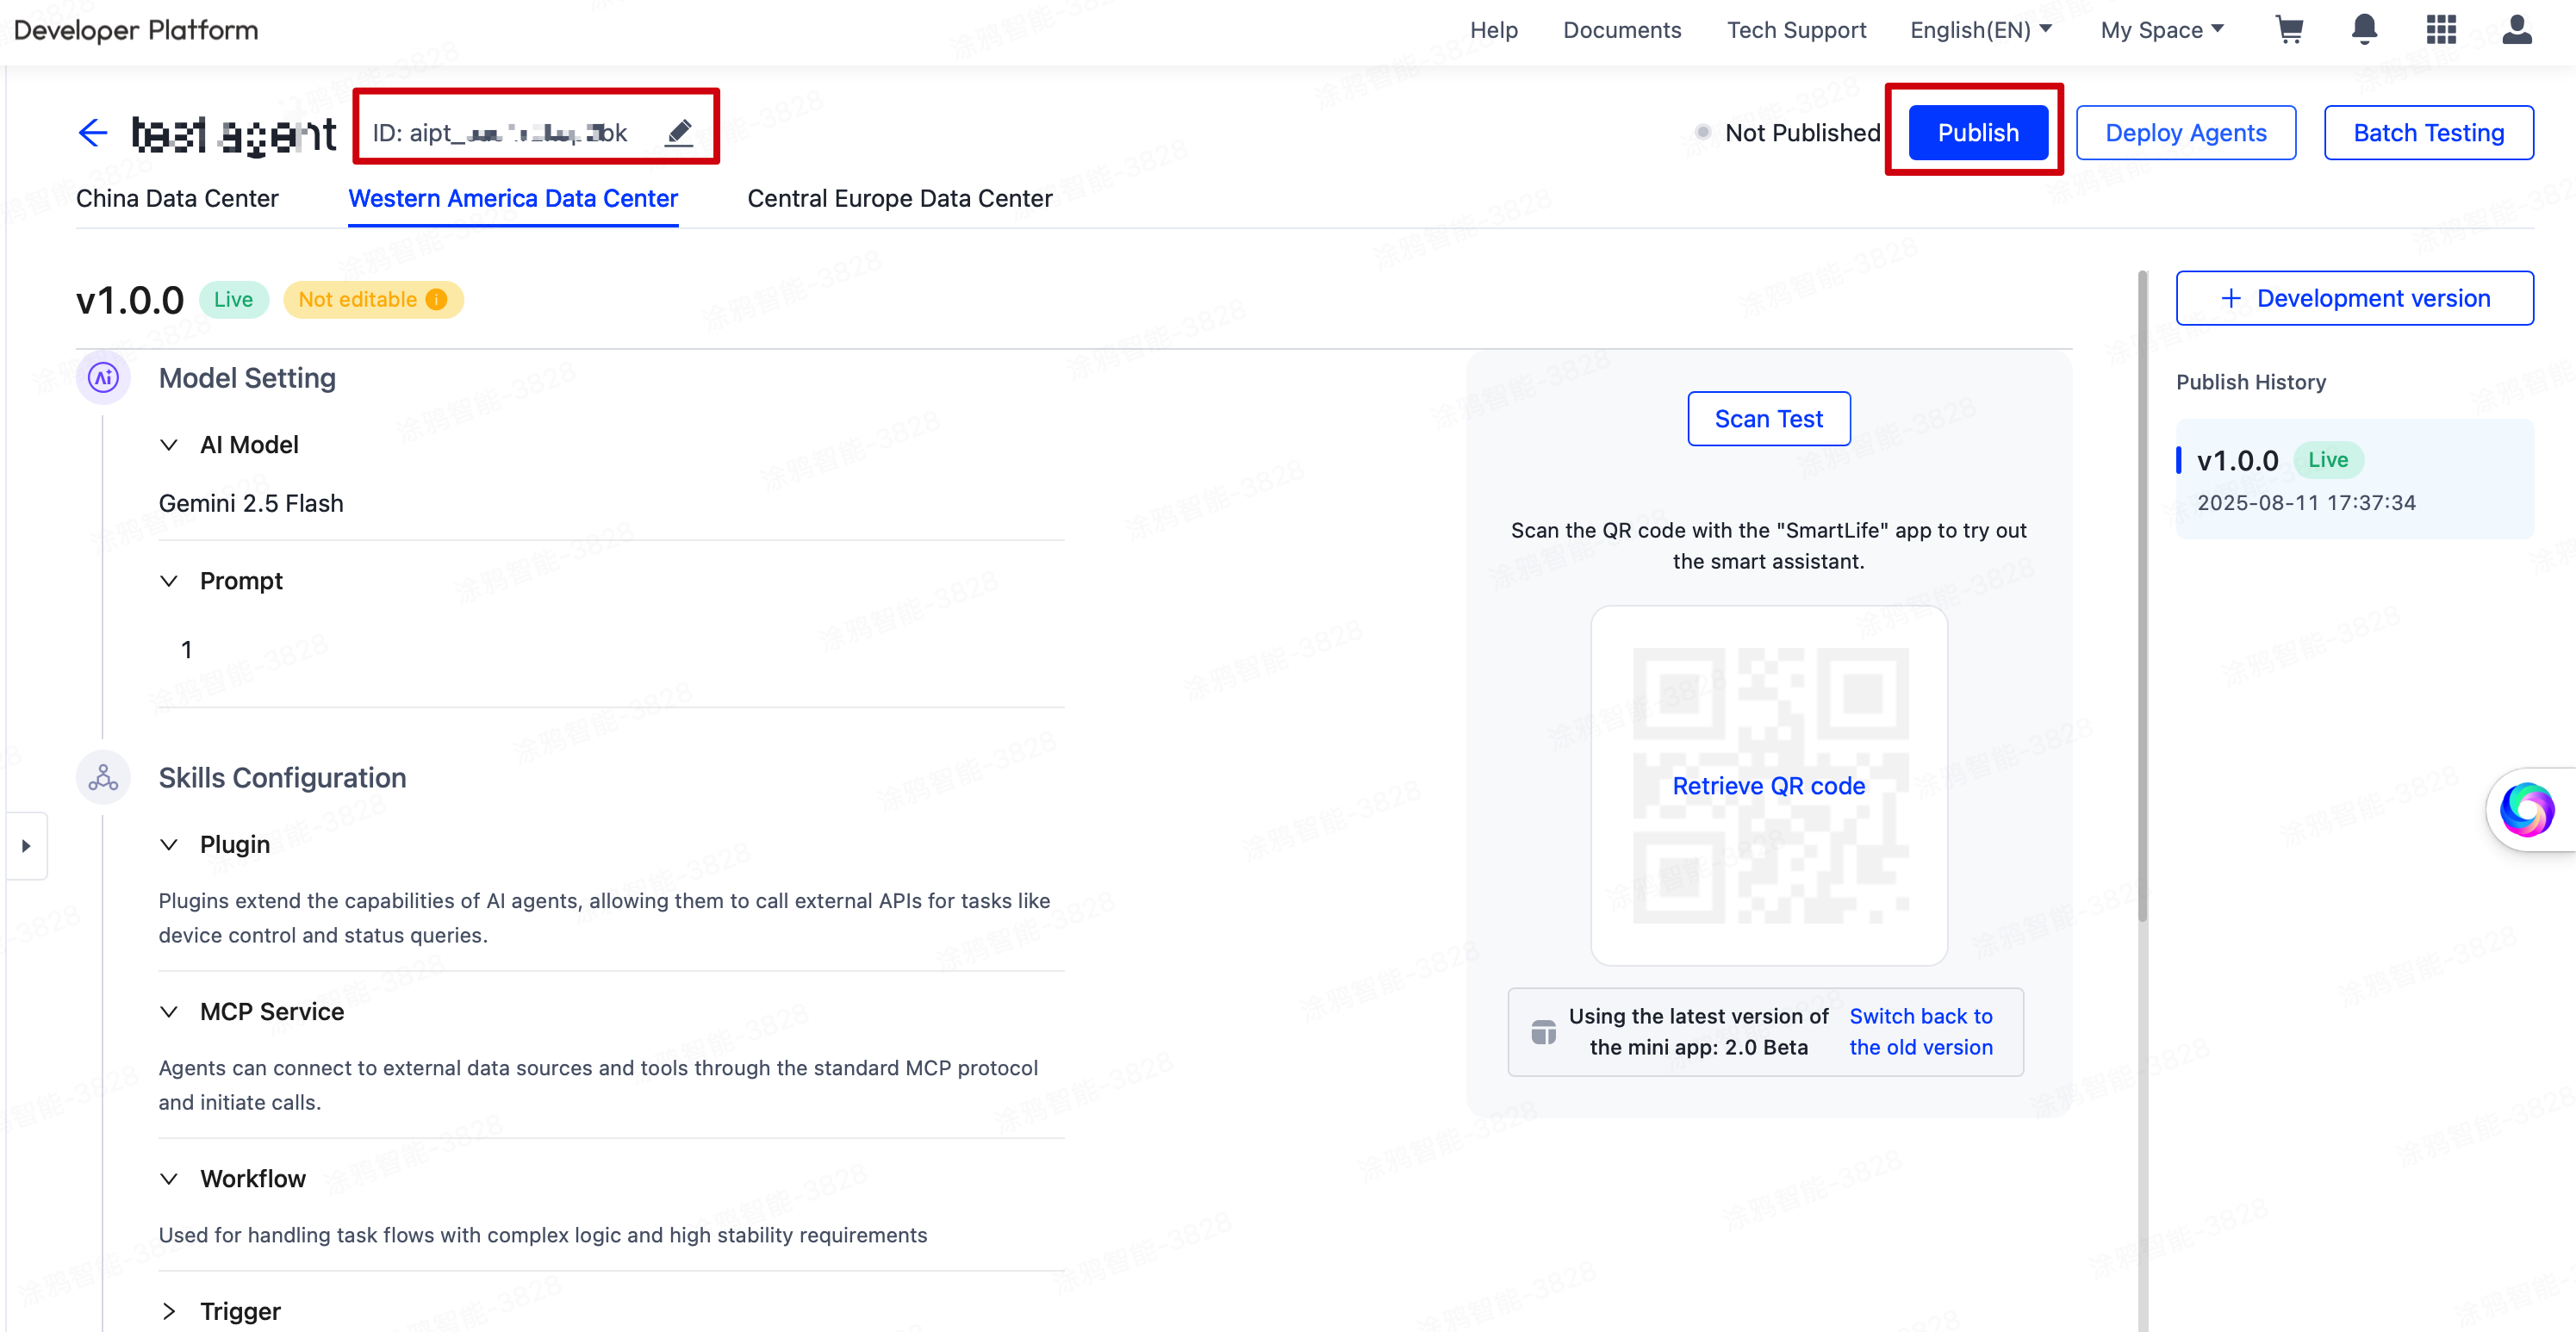Screen dimensions: 2576x1332
Task: Click Retrieve QR code on thumbnail
Action: point(1768,786)
